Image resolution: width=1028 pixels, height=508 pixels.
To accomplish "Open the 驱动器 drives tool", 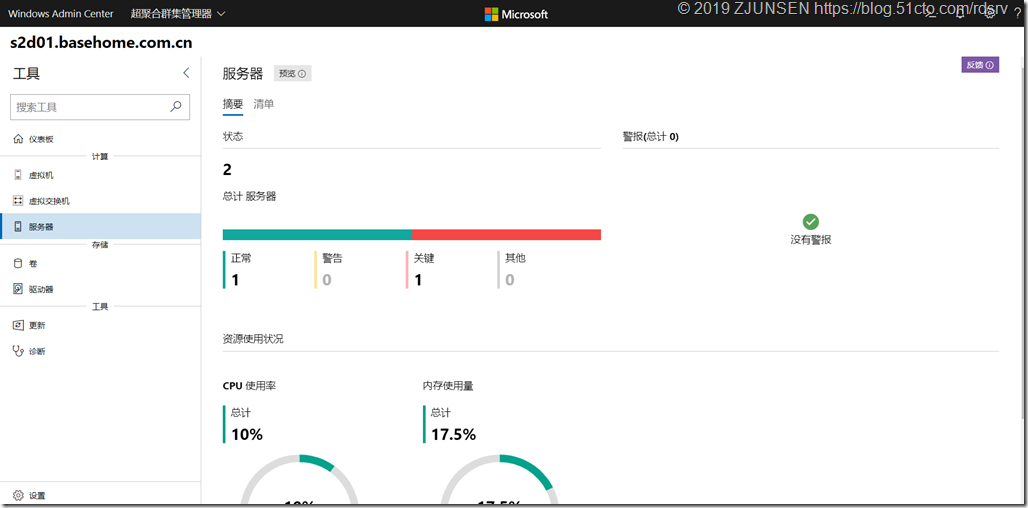I will [100, 289].
